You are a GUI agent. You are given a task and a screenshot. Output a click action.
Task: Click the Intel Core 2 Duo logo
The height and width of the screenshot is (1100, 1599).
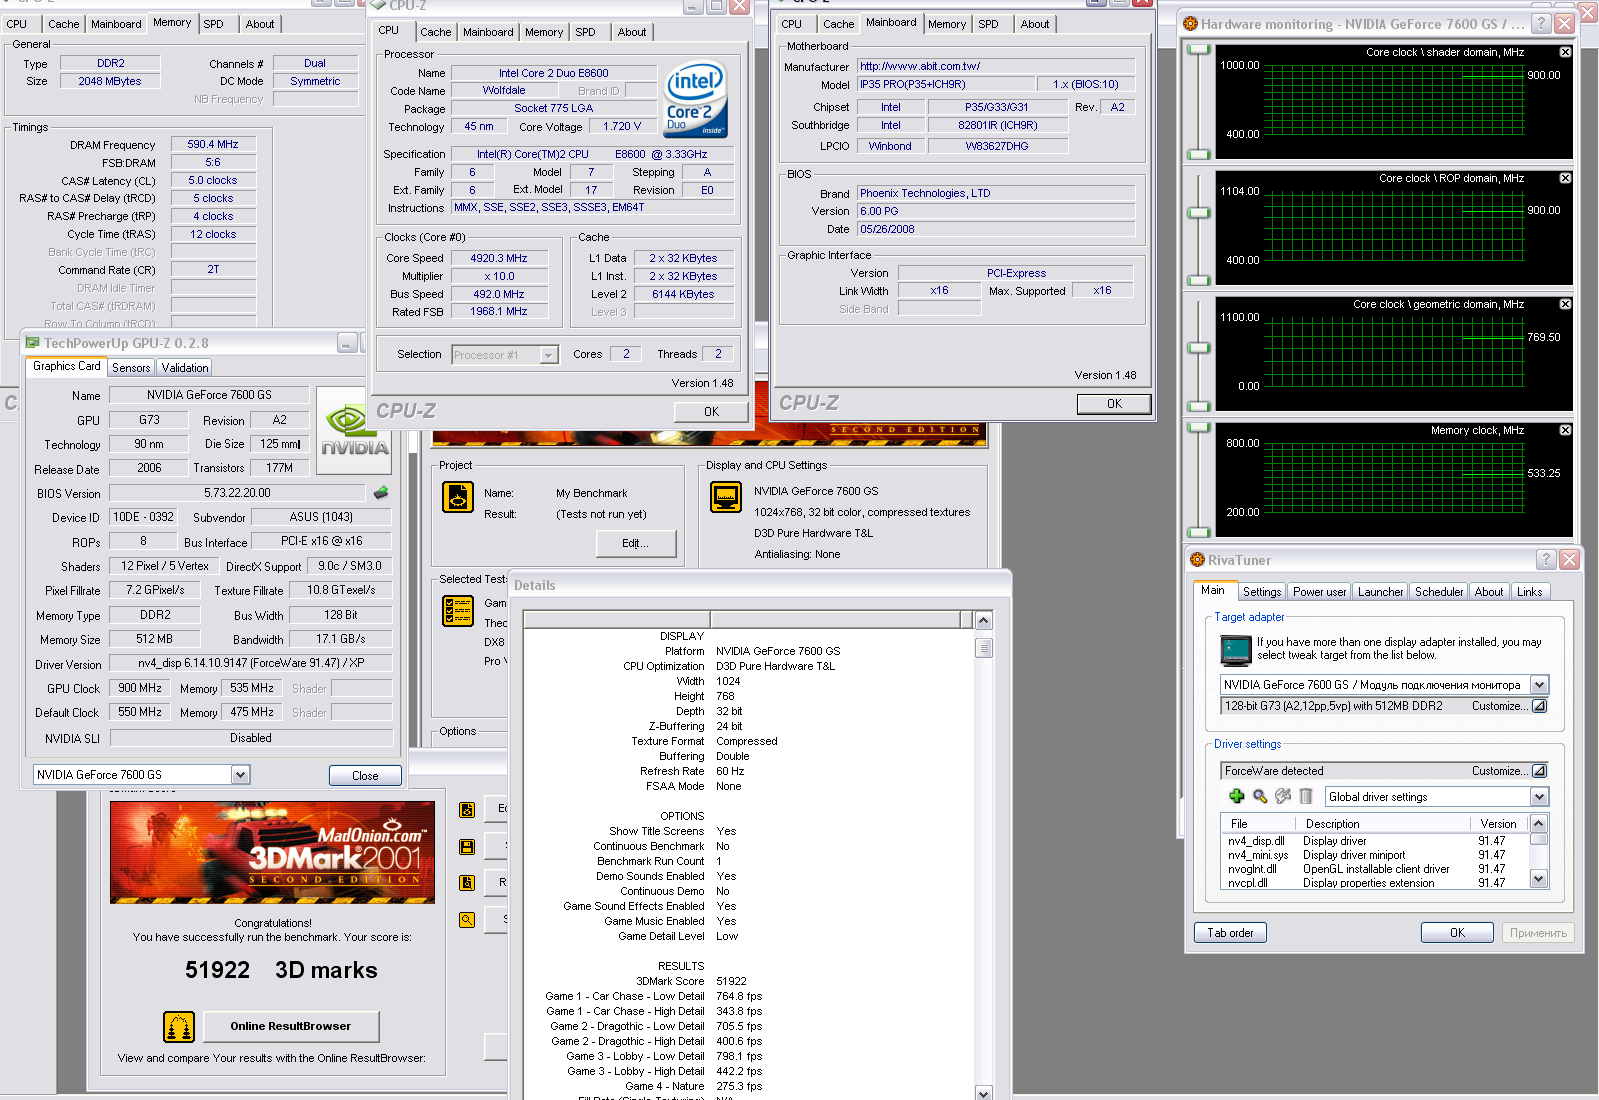[x=695, y=101]
